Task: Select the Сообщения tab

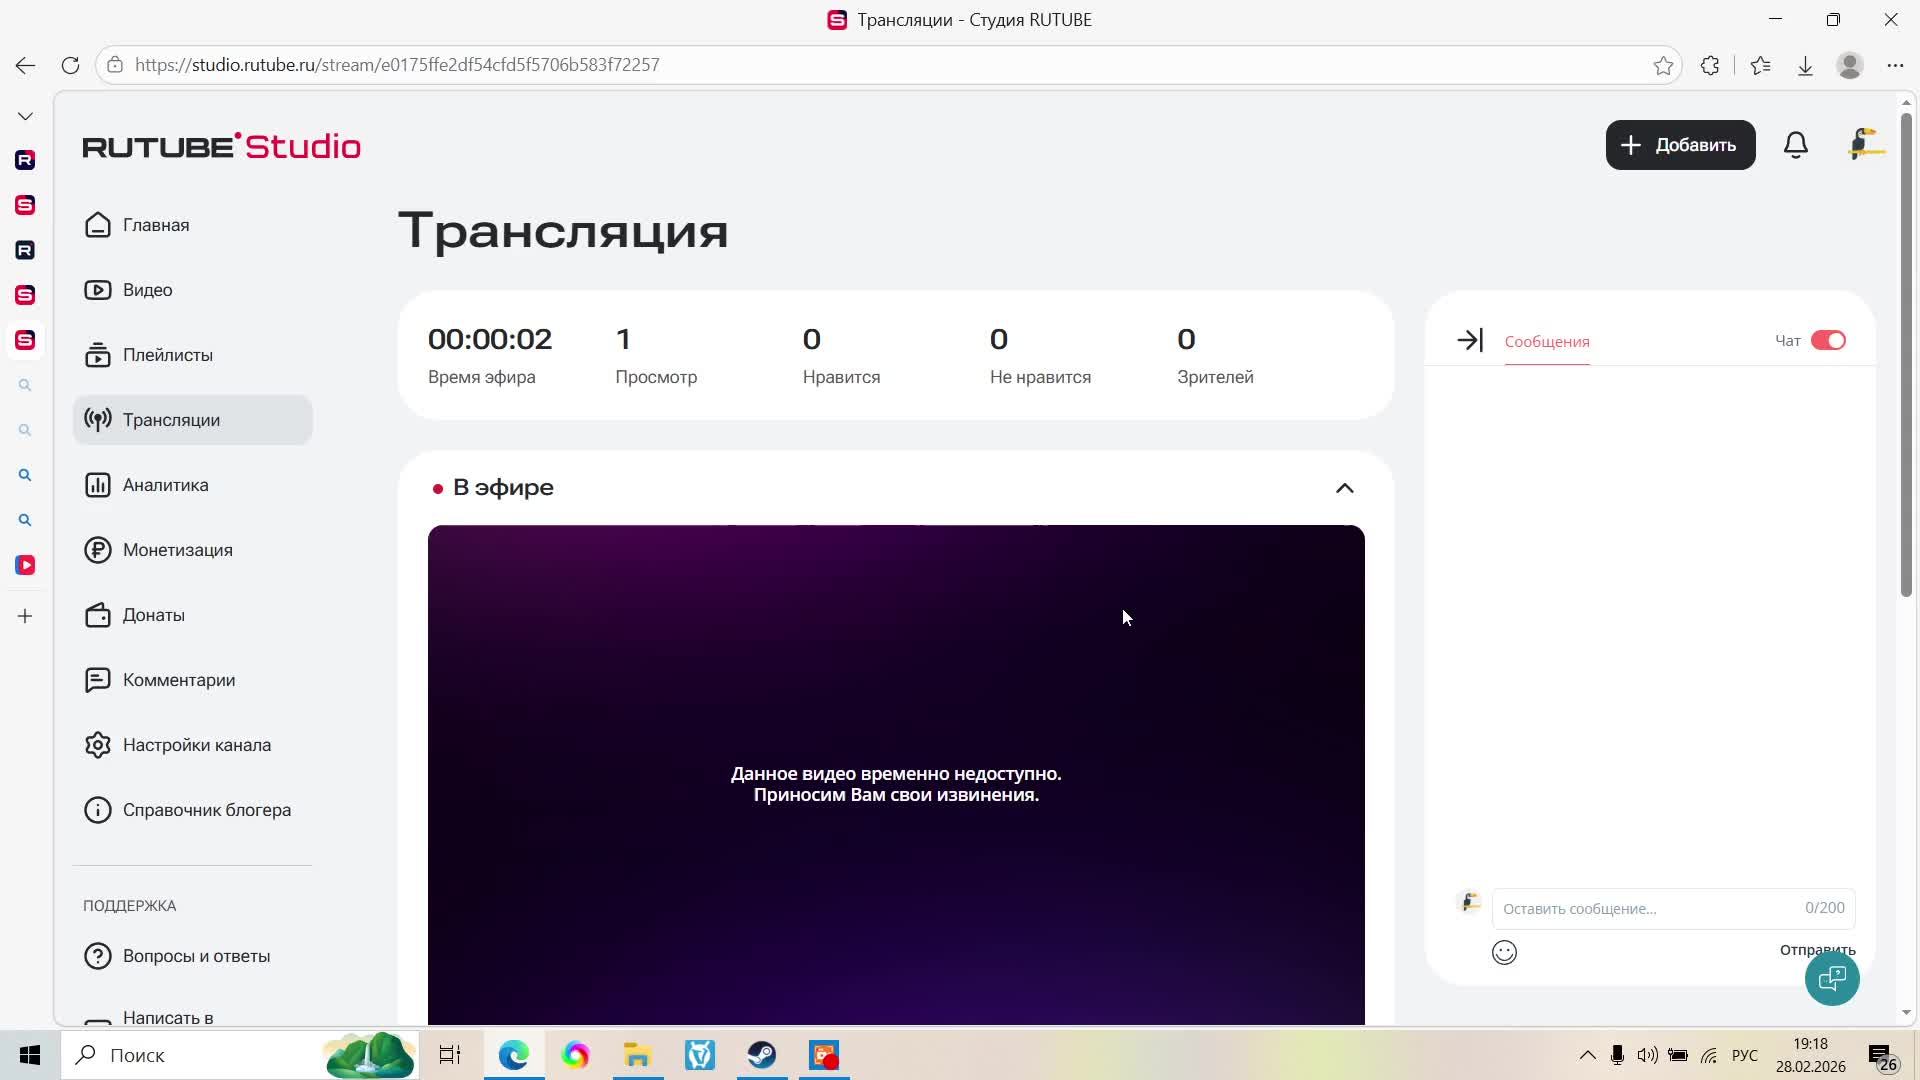Action: coord(1547,342)
